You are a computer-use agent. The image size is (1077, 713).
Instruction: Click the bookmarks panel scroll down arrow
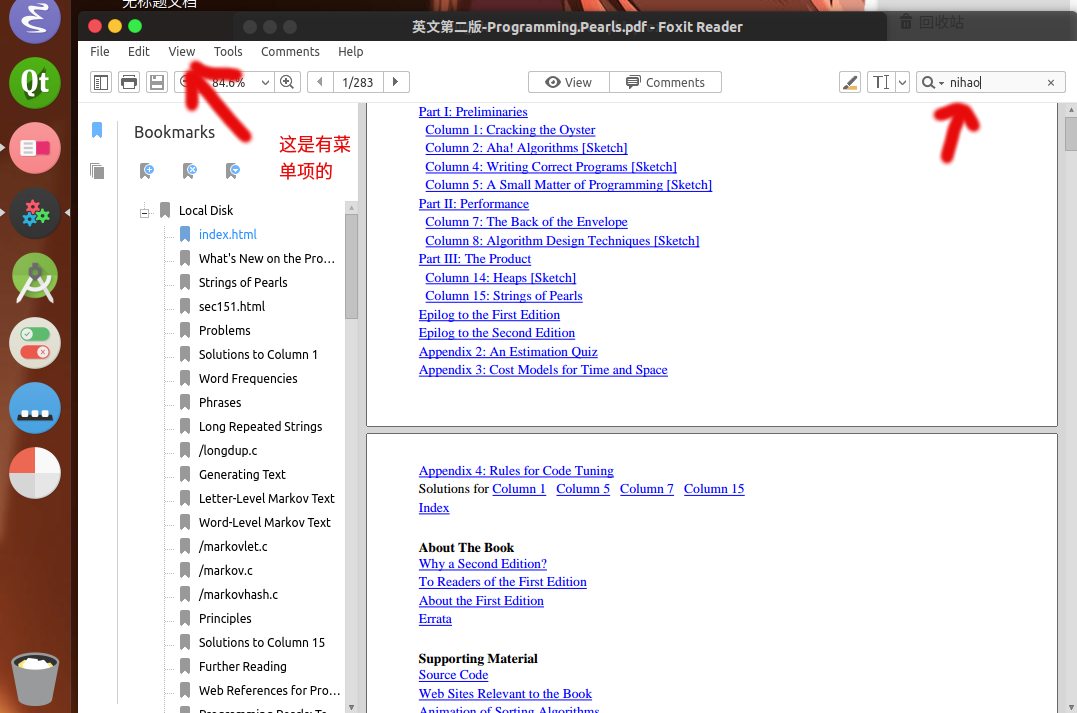(x=352, y=707)
